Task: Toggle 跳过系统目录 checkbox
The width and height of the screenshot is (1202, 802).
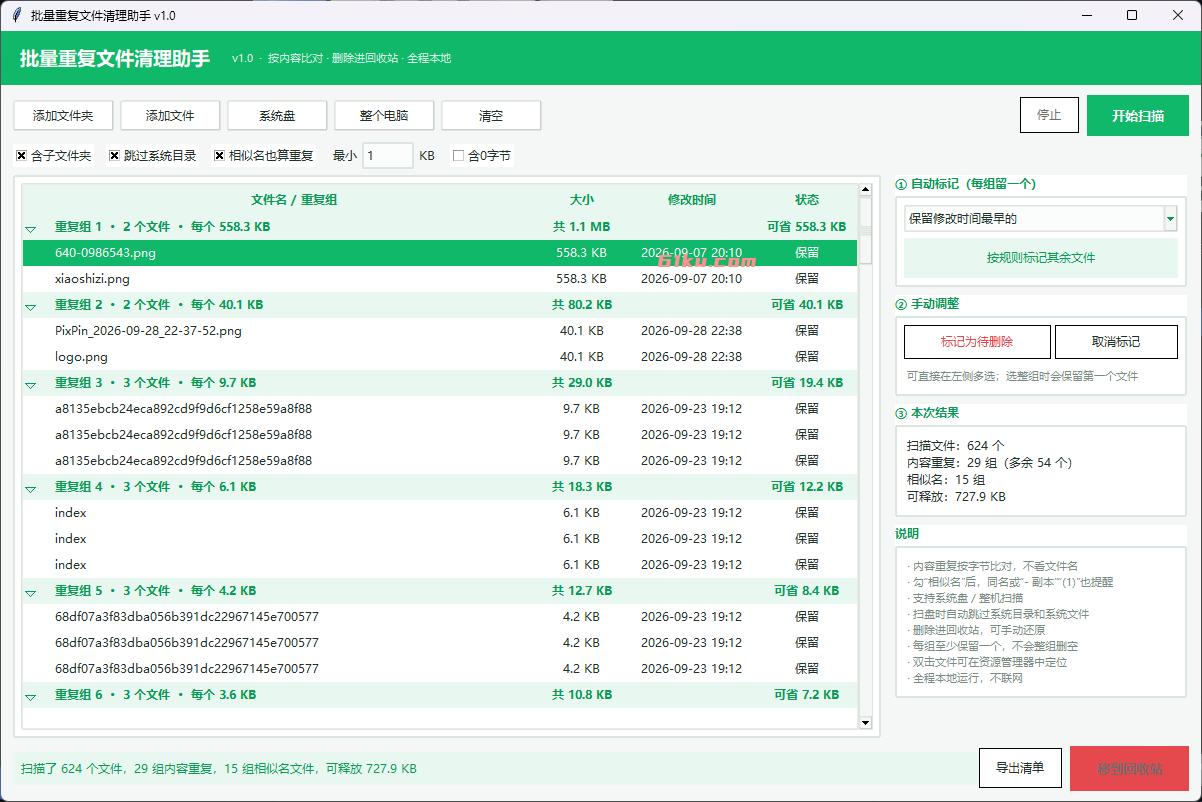Action: coord(114,156)
